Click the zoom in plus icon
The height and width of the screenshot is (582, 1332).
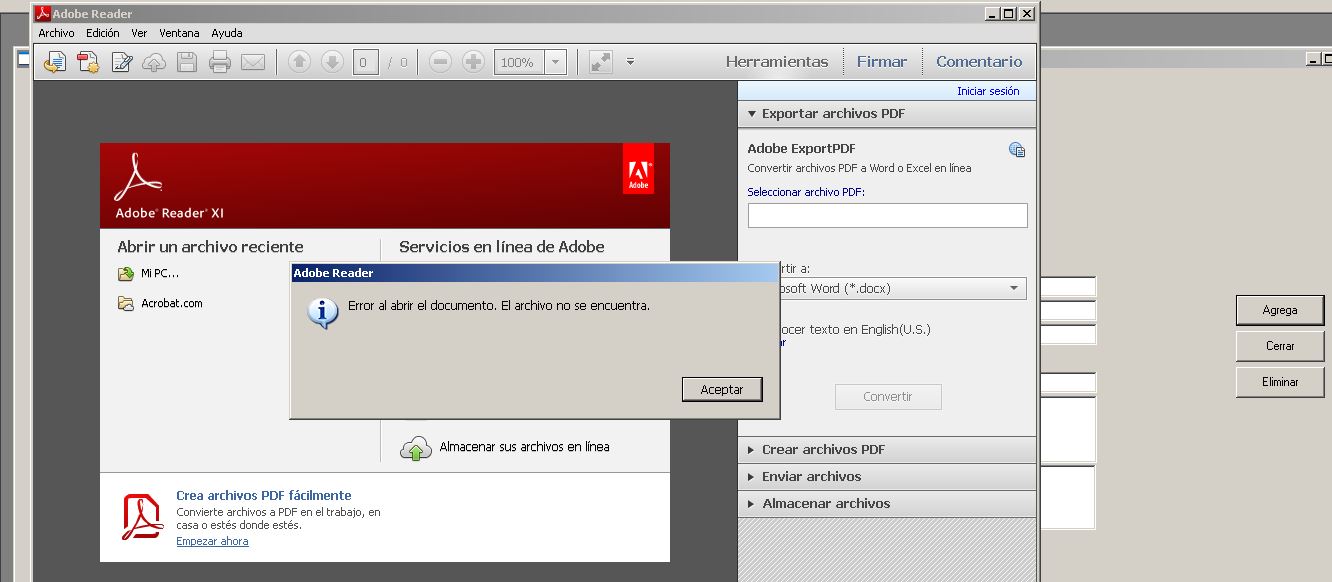pyautogui.click(x=474, y=62)
